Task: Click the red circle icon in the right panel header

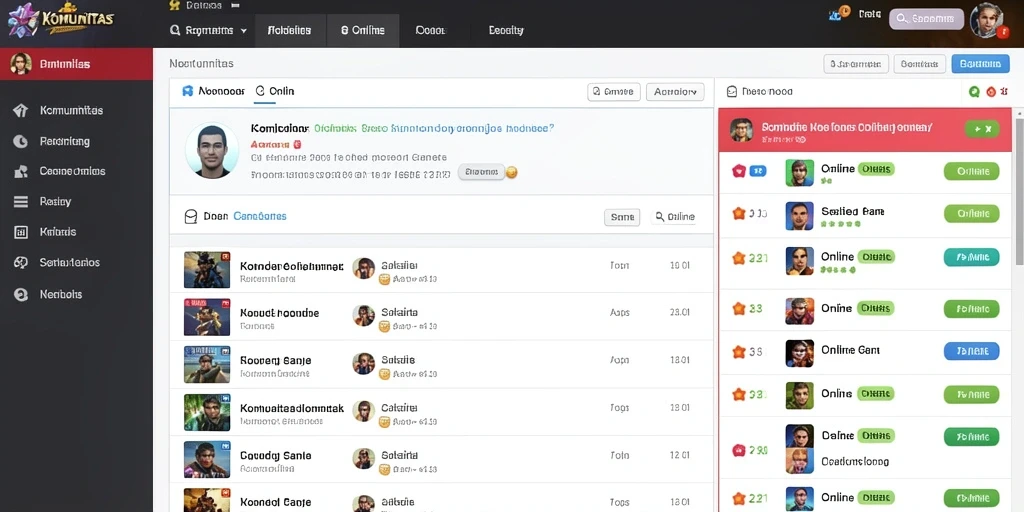Action: [991, 92]
